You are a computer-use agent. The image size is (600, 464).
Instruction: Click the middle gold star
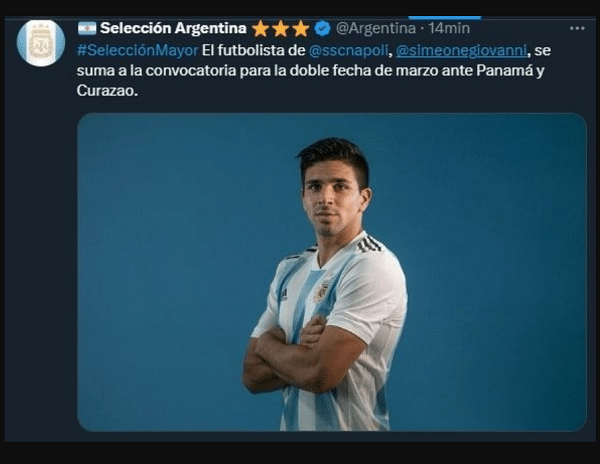(x=280, y=29)
